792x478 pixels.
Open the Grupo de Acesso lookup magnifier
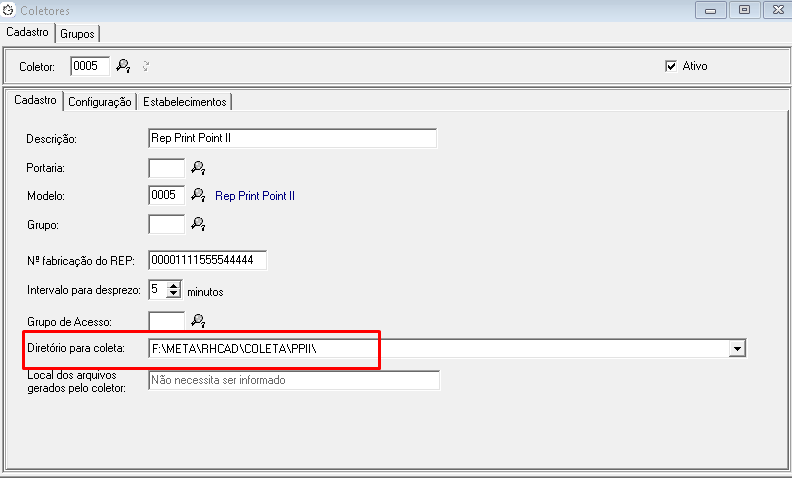[198, 320]
